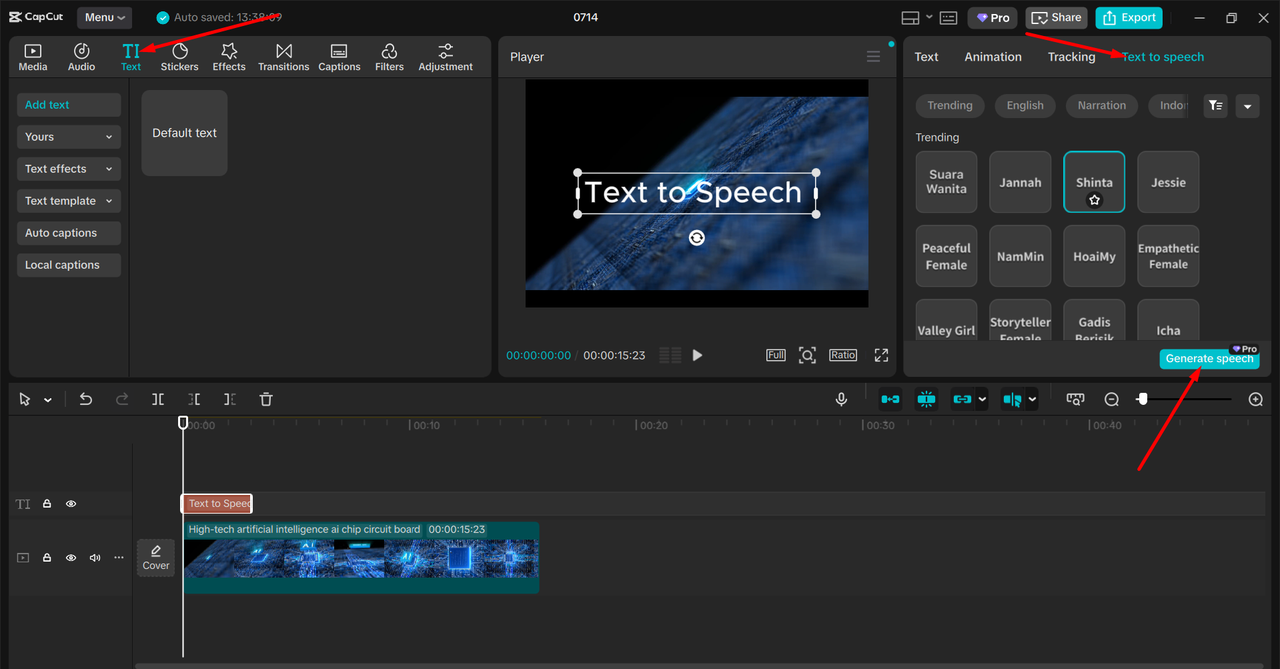
Task: Click the Delete right trim icon
Action: (x=230, y=399)
